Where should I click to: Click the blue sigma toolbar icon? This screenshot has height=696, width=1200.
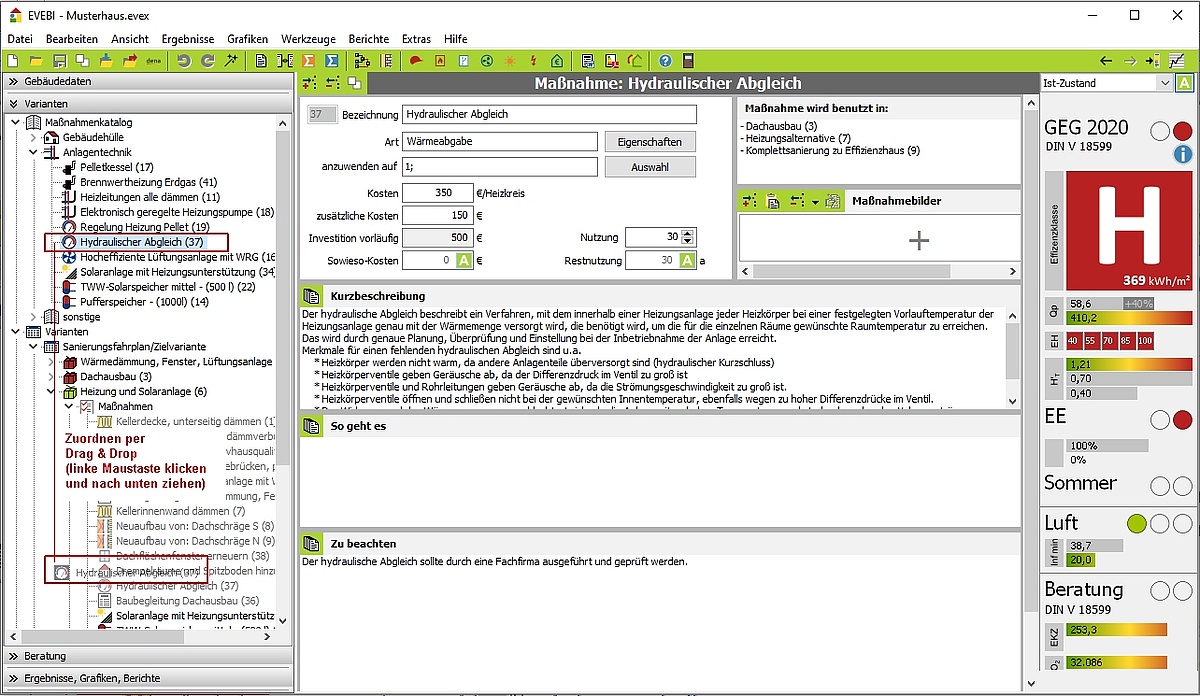coord(333,61)
